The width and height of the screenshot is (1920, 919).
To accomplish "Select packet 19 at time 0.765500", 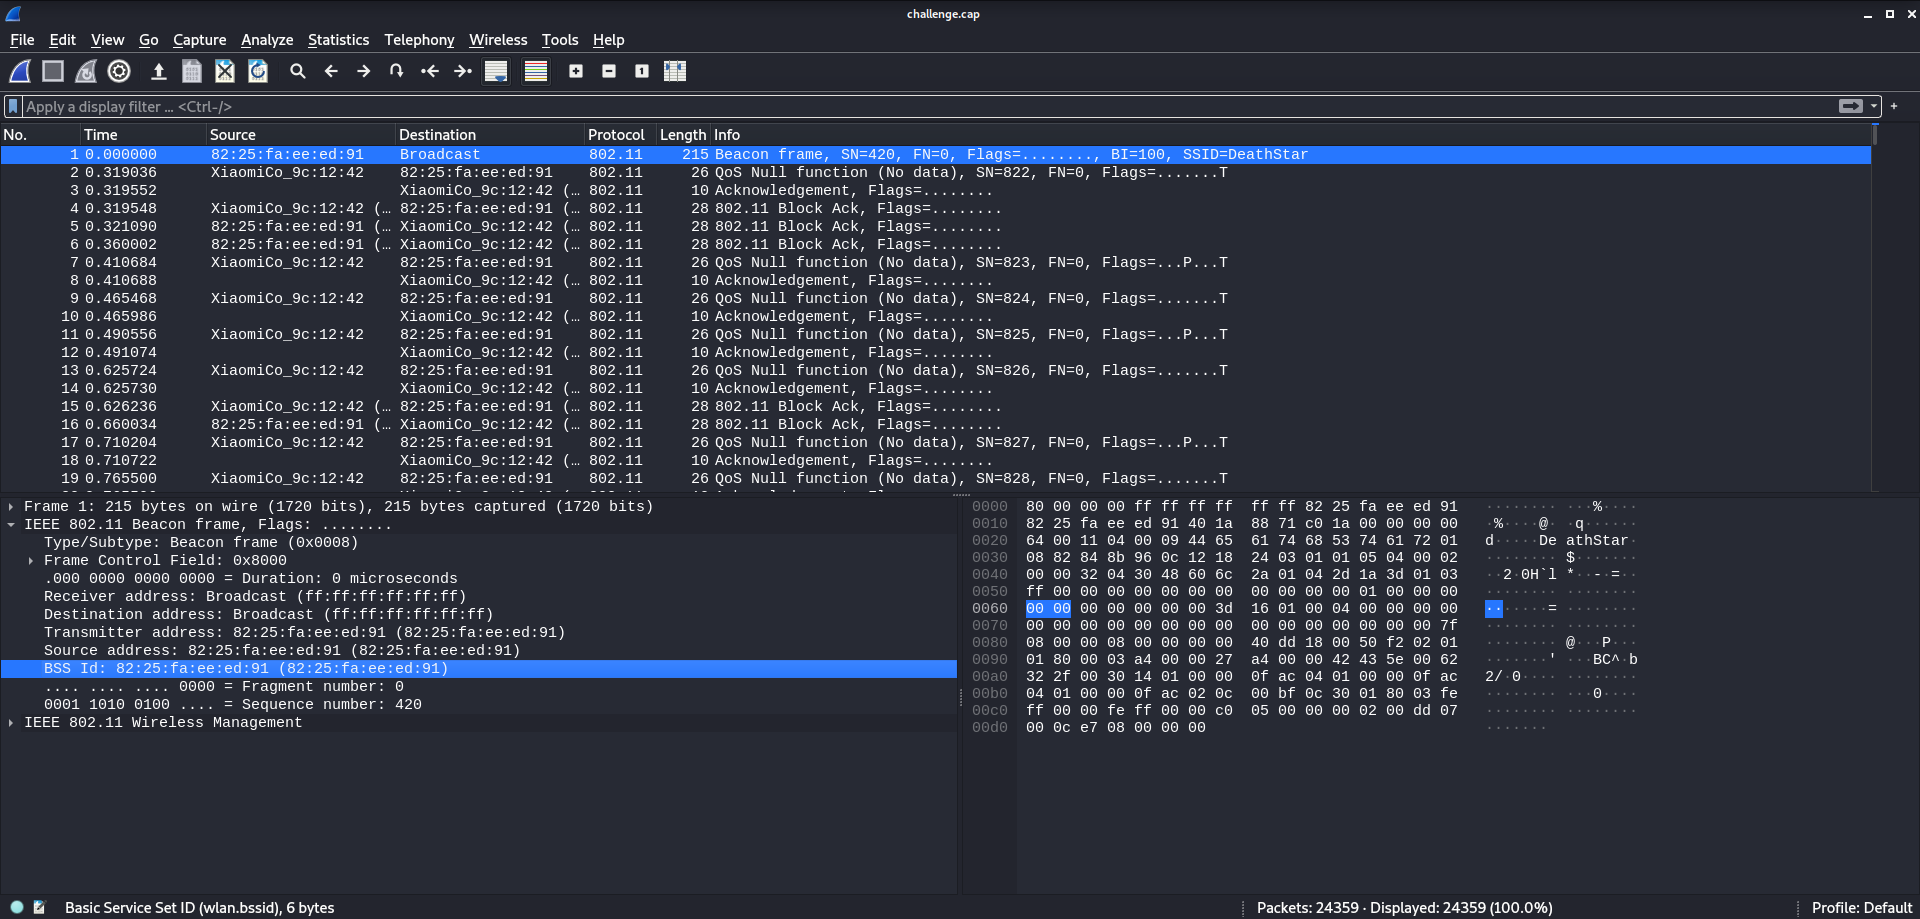I will (935, 479).
